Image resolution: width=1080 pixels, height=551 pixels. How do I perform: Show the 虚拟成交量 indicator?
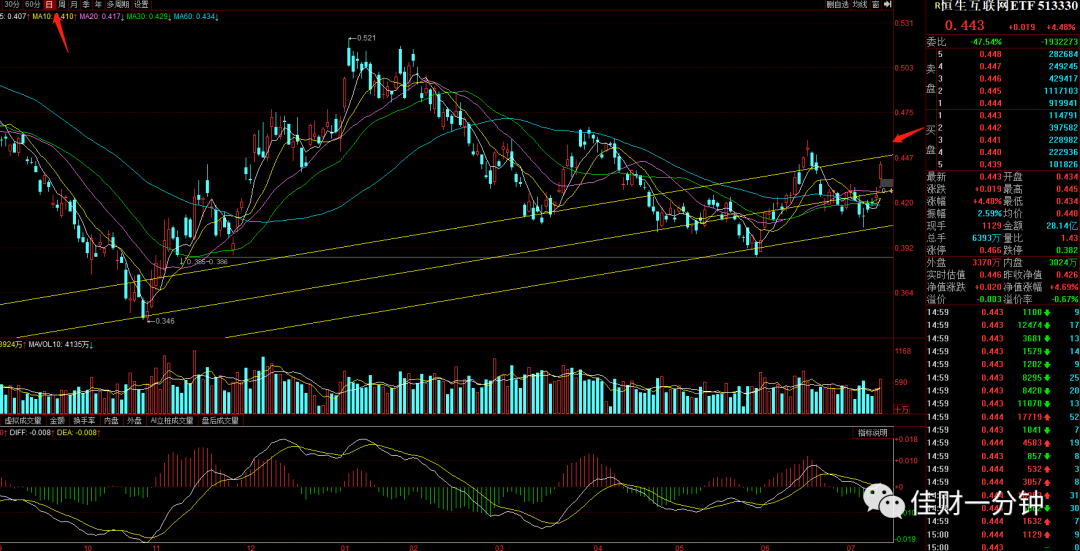click(x=23, y=419)
